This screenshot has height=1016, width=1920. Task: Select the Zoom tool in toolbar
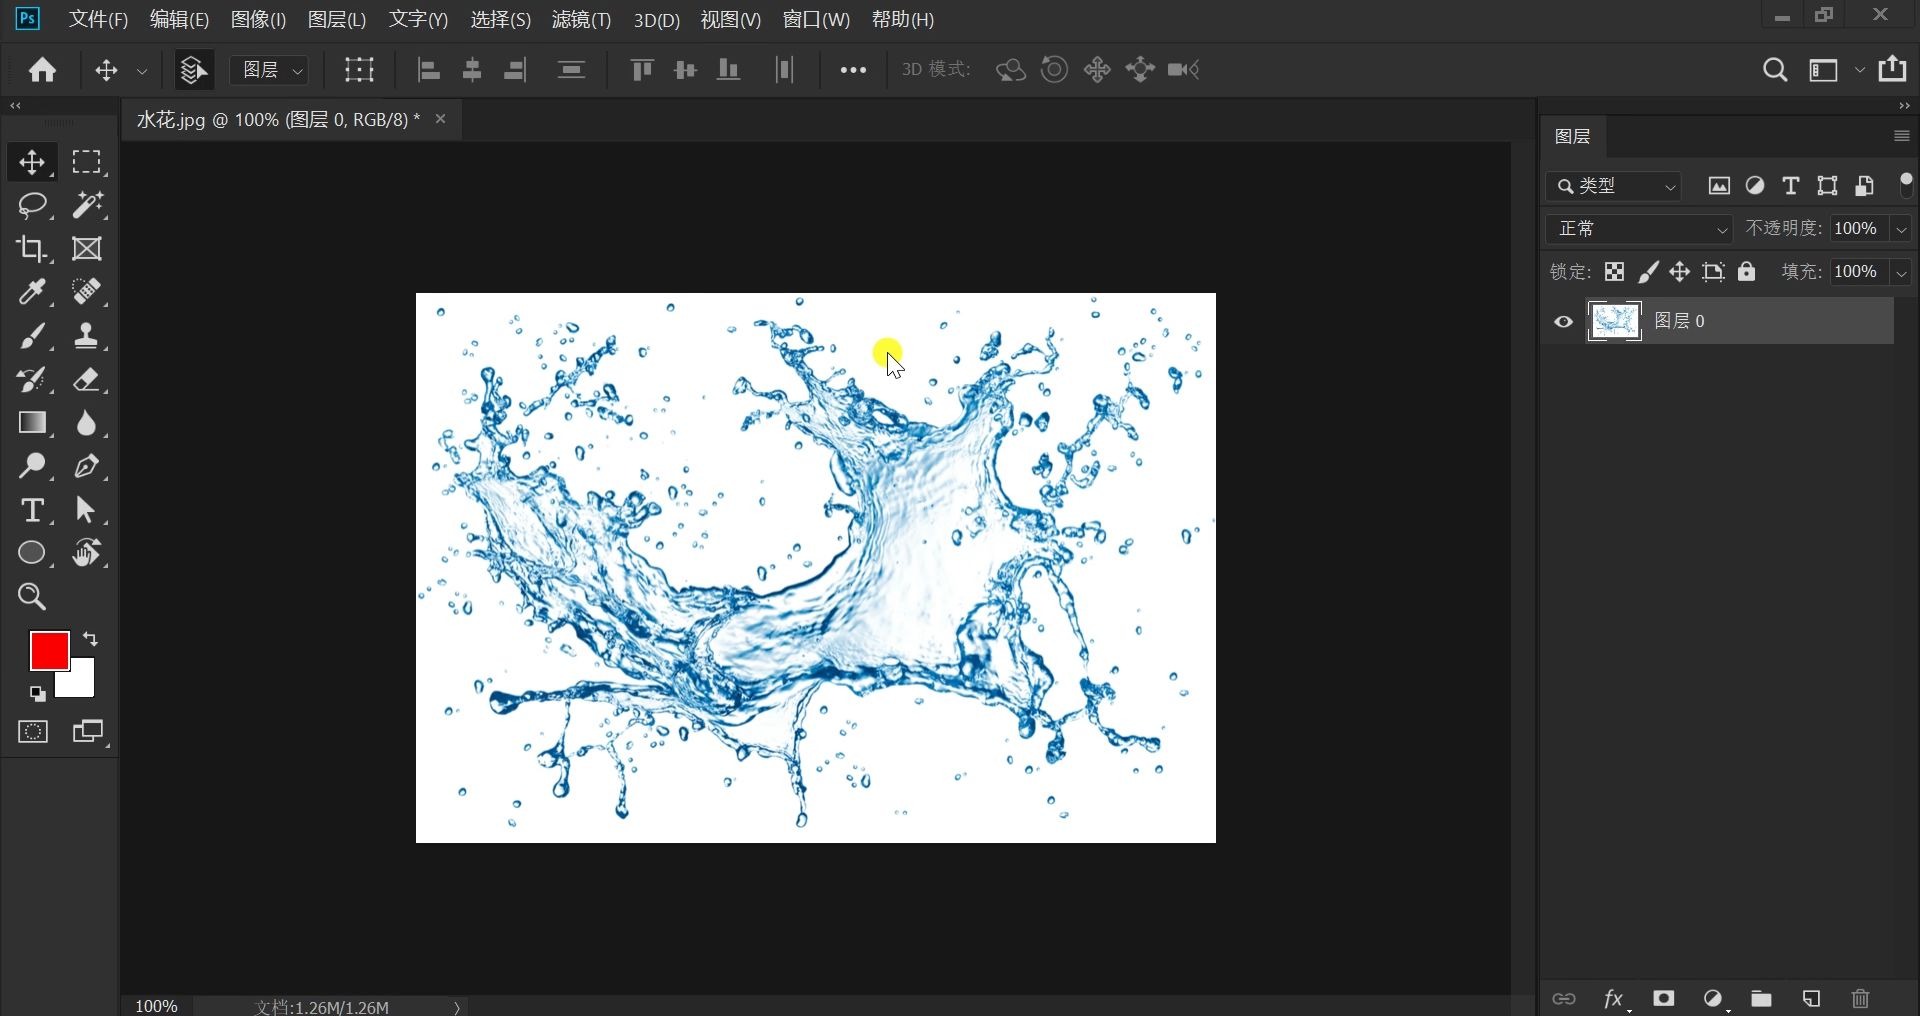point(32,597)
